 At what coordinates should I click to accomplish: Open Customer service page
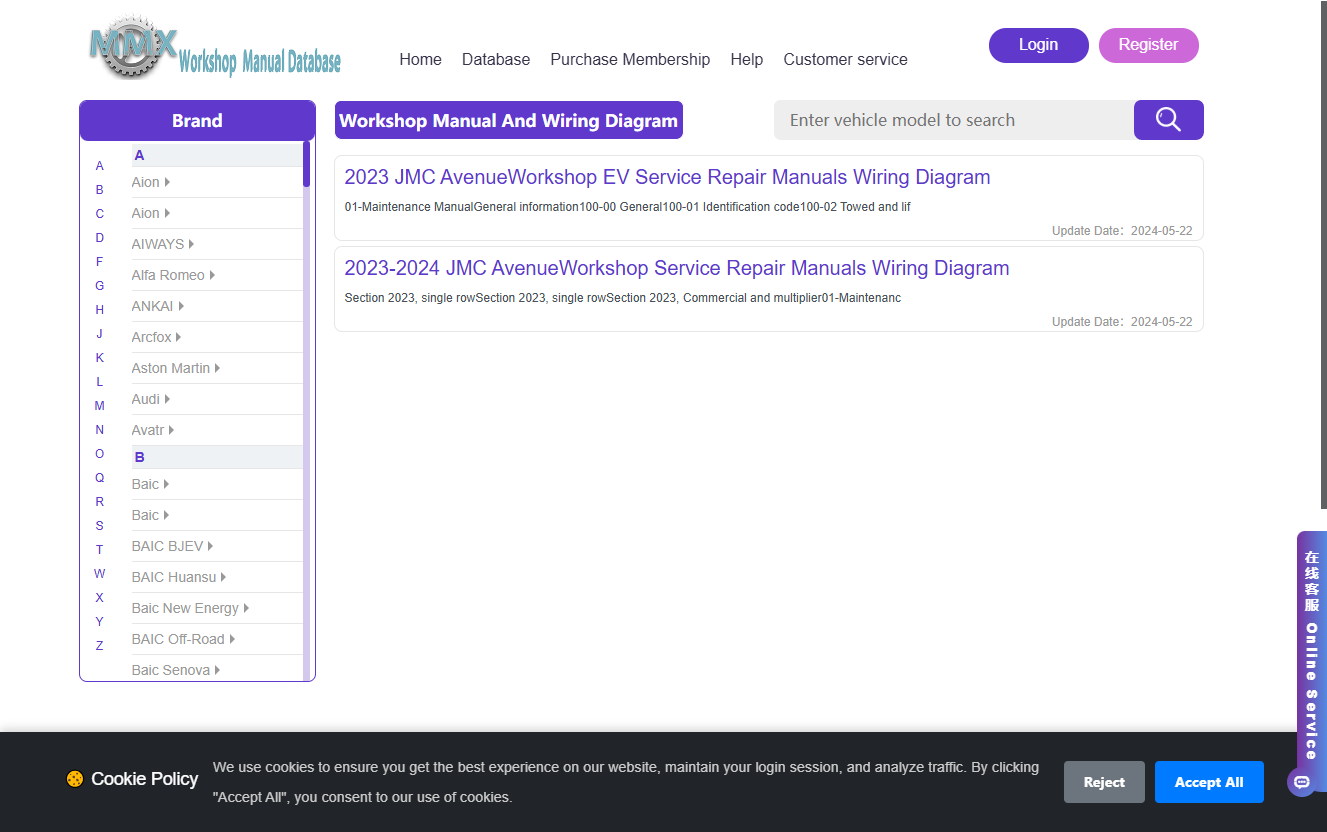[x=845, y=59]
